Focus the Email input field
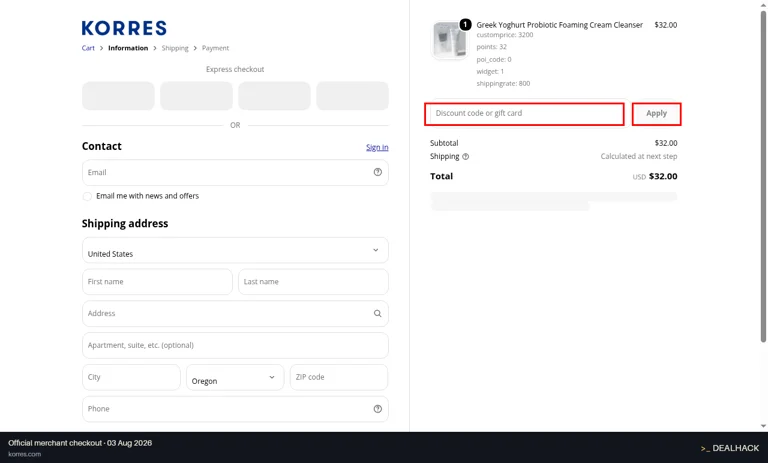Viewport: 768px width, 463px height. [235, 172]
